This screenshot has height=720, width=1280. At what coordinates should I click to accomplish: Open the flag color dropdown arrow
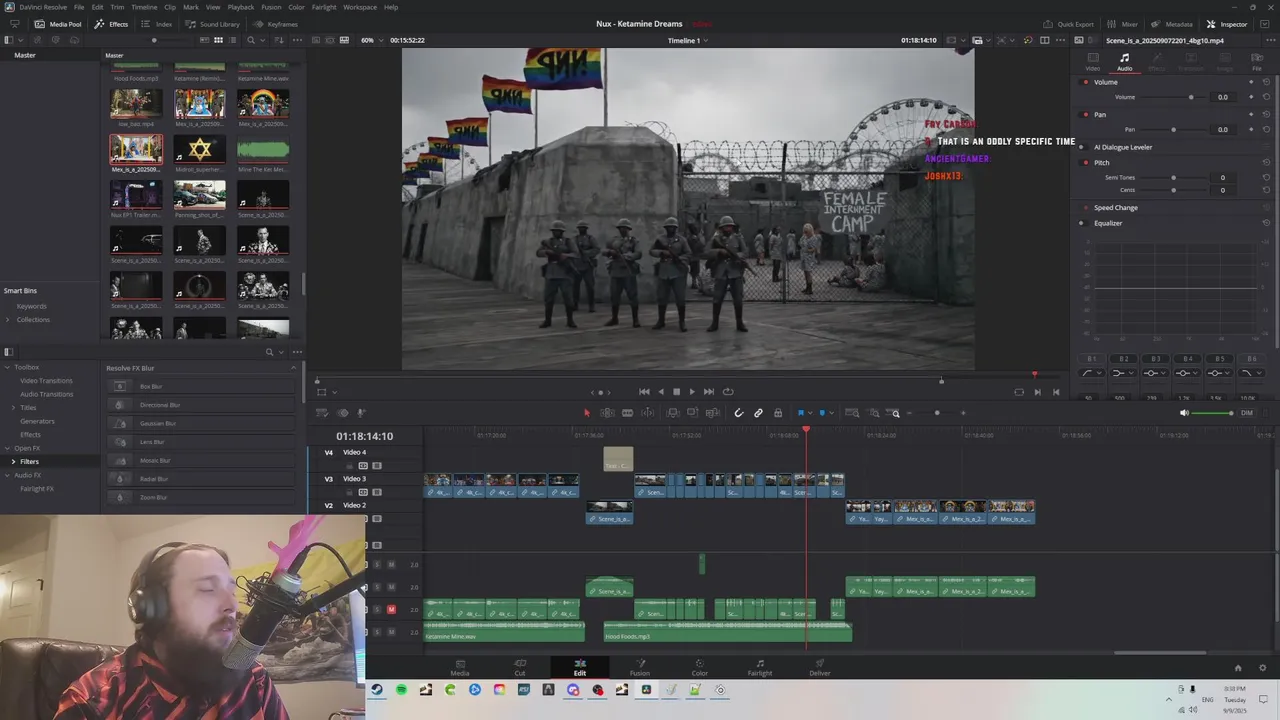(x=809, y=413)
